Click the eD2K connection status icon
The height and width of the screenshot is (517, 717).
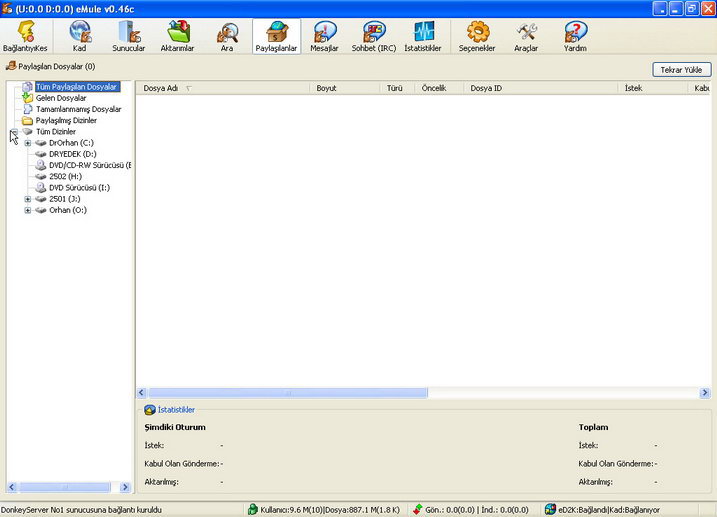pos(550,509)
